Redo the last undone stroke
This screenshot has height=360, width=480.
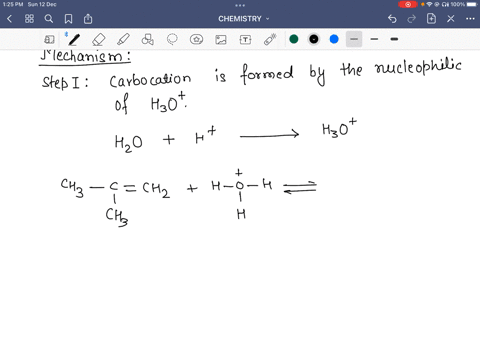click(412, 19)
